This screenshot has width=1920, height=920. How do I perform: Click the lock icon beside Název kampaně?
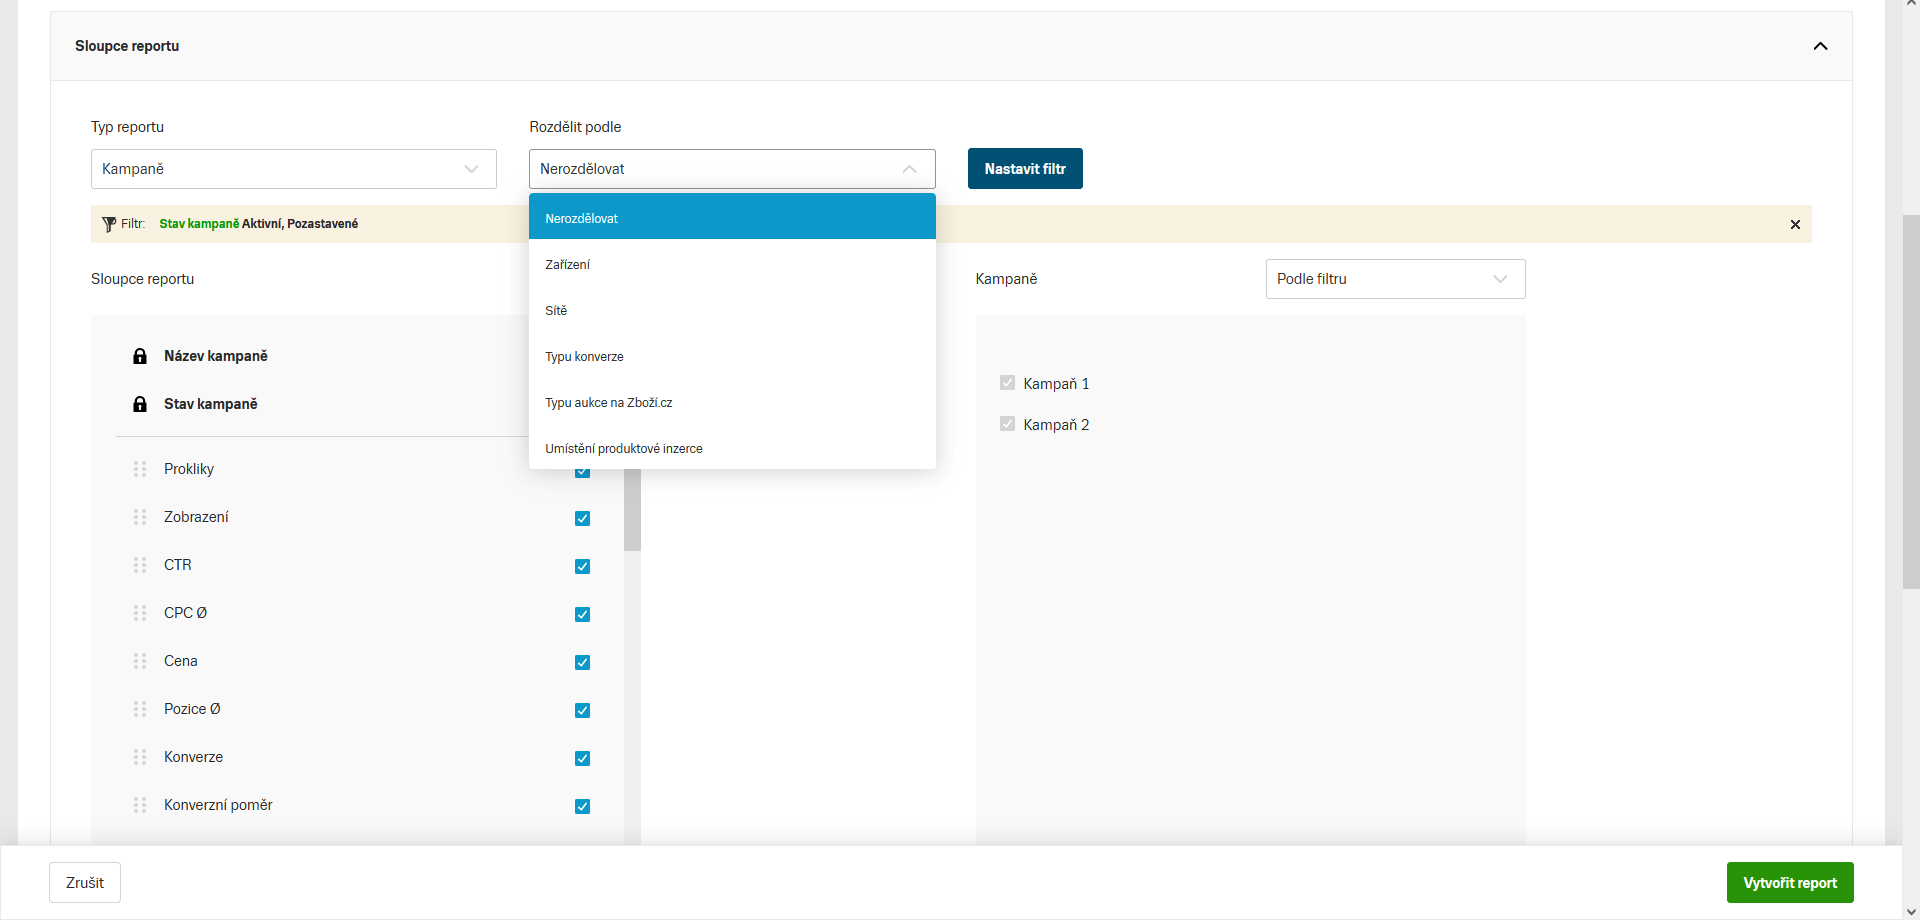[x=140, y=356]
